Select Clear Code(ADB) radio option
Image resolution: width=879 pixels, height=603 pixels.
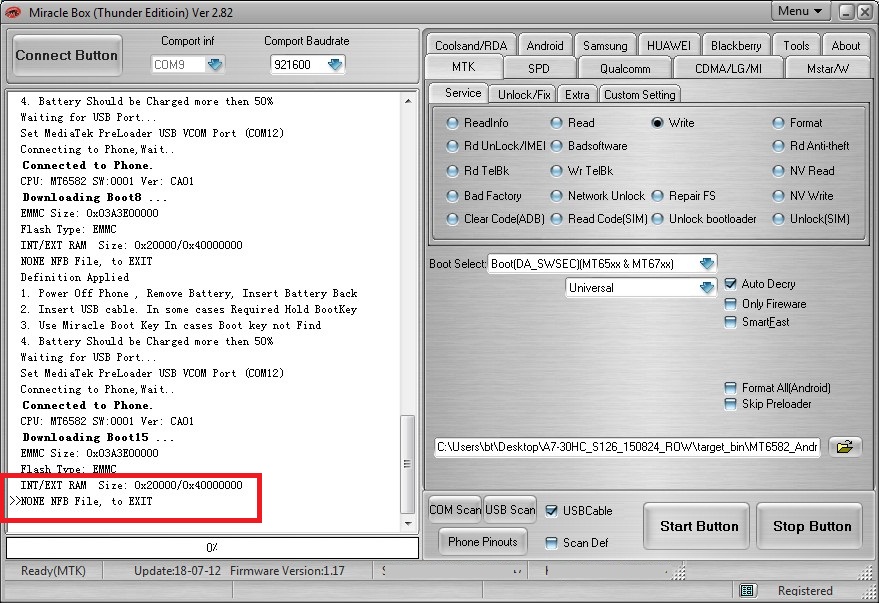point(452,219)
